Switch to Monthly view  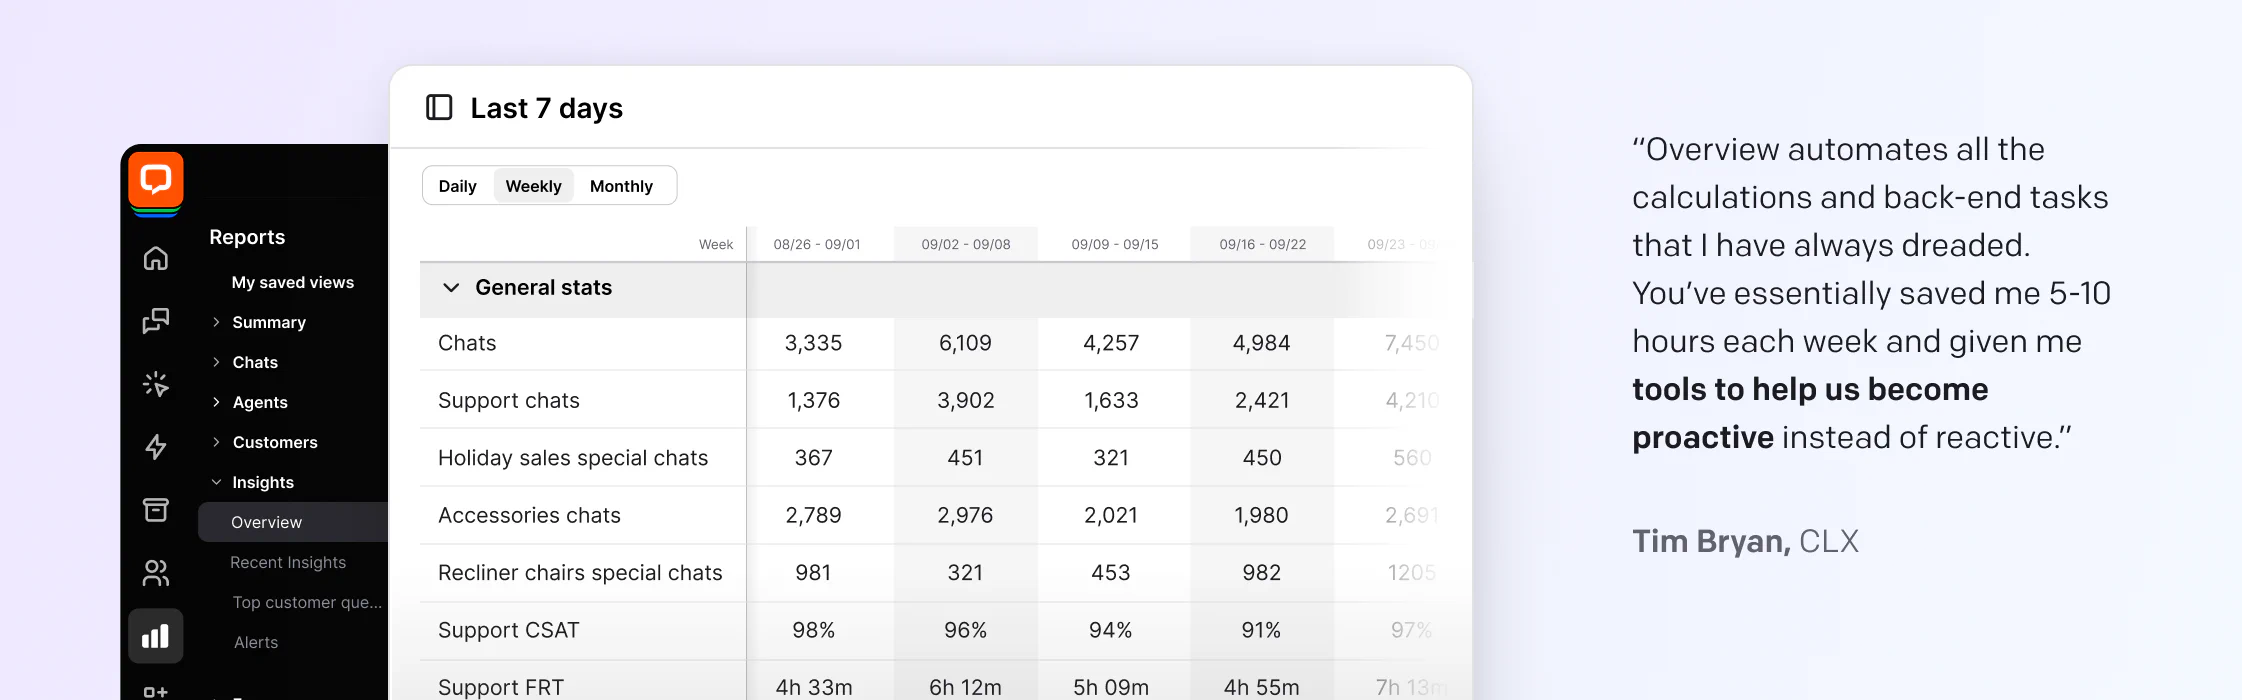click(621, 186)
